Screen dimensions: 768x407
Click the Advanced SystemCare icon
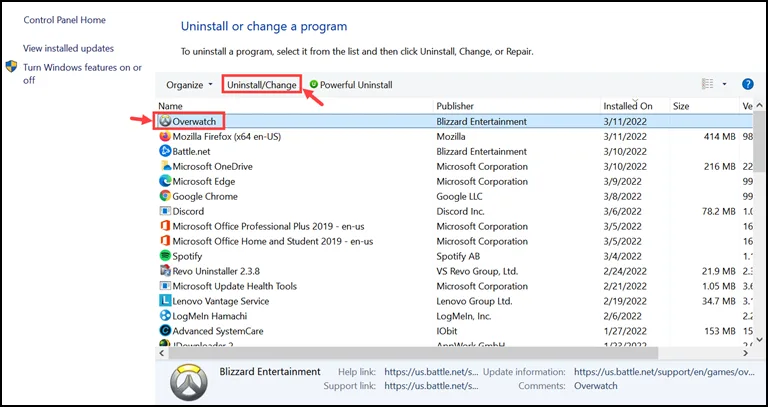[x=165, y=331]
